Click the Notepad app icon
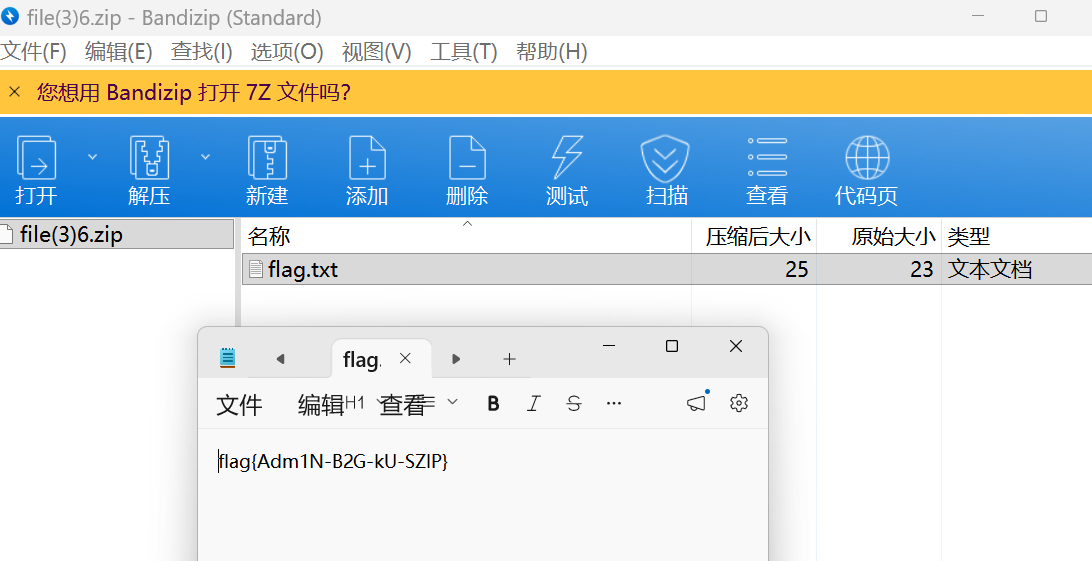Screen dimensions: 1092x561 pos(228,358)
